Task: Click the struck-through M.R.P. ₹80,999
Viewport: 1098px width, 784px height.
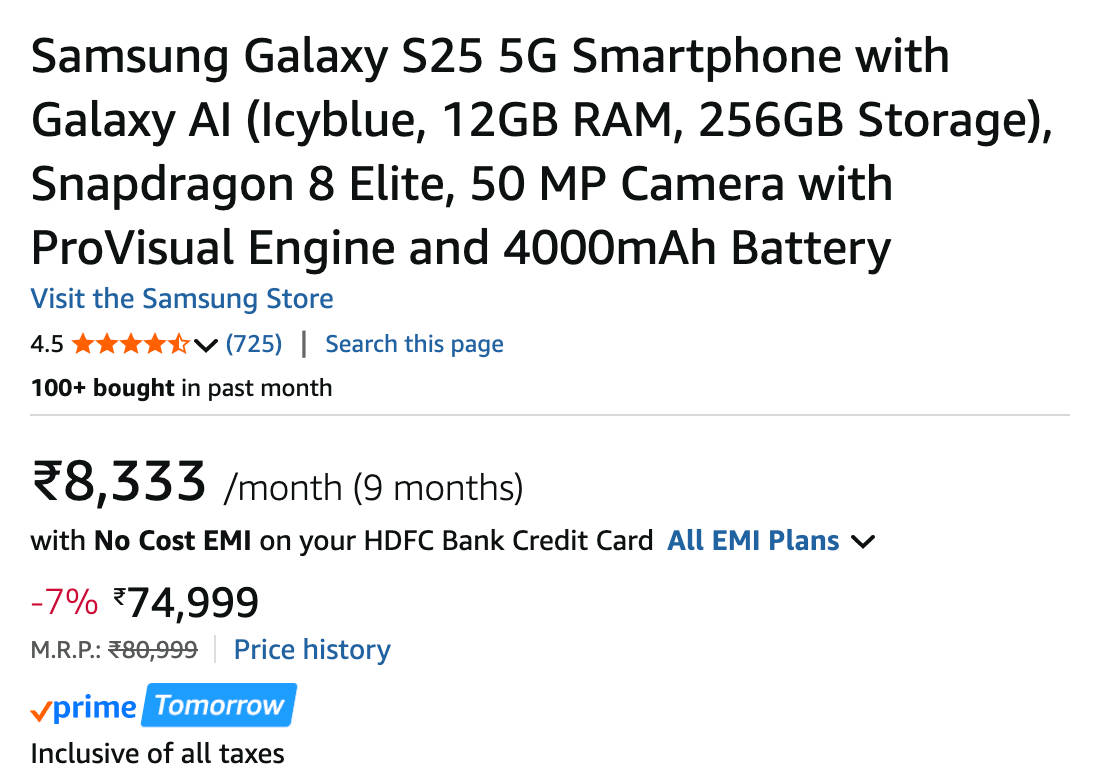Action: [x=153, y=650]
